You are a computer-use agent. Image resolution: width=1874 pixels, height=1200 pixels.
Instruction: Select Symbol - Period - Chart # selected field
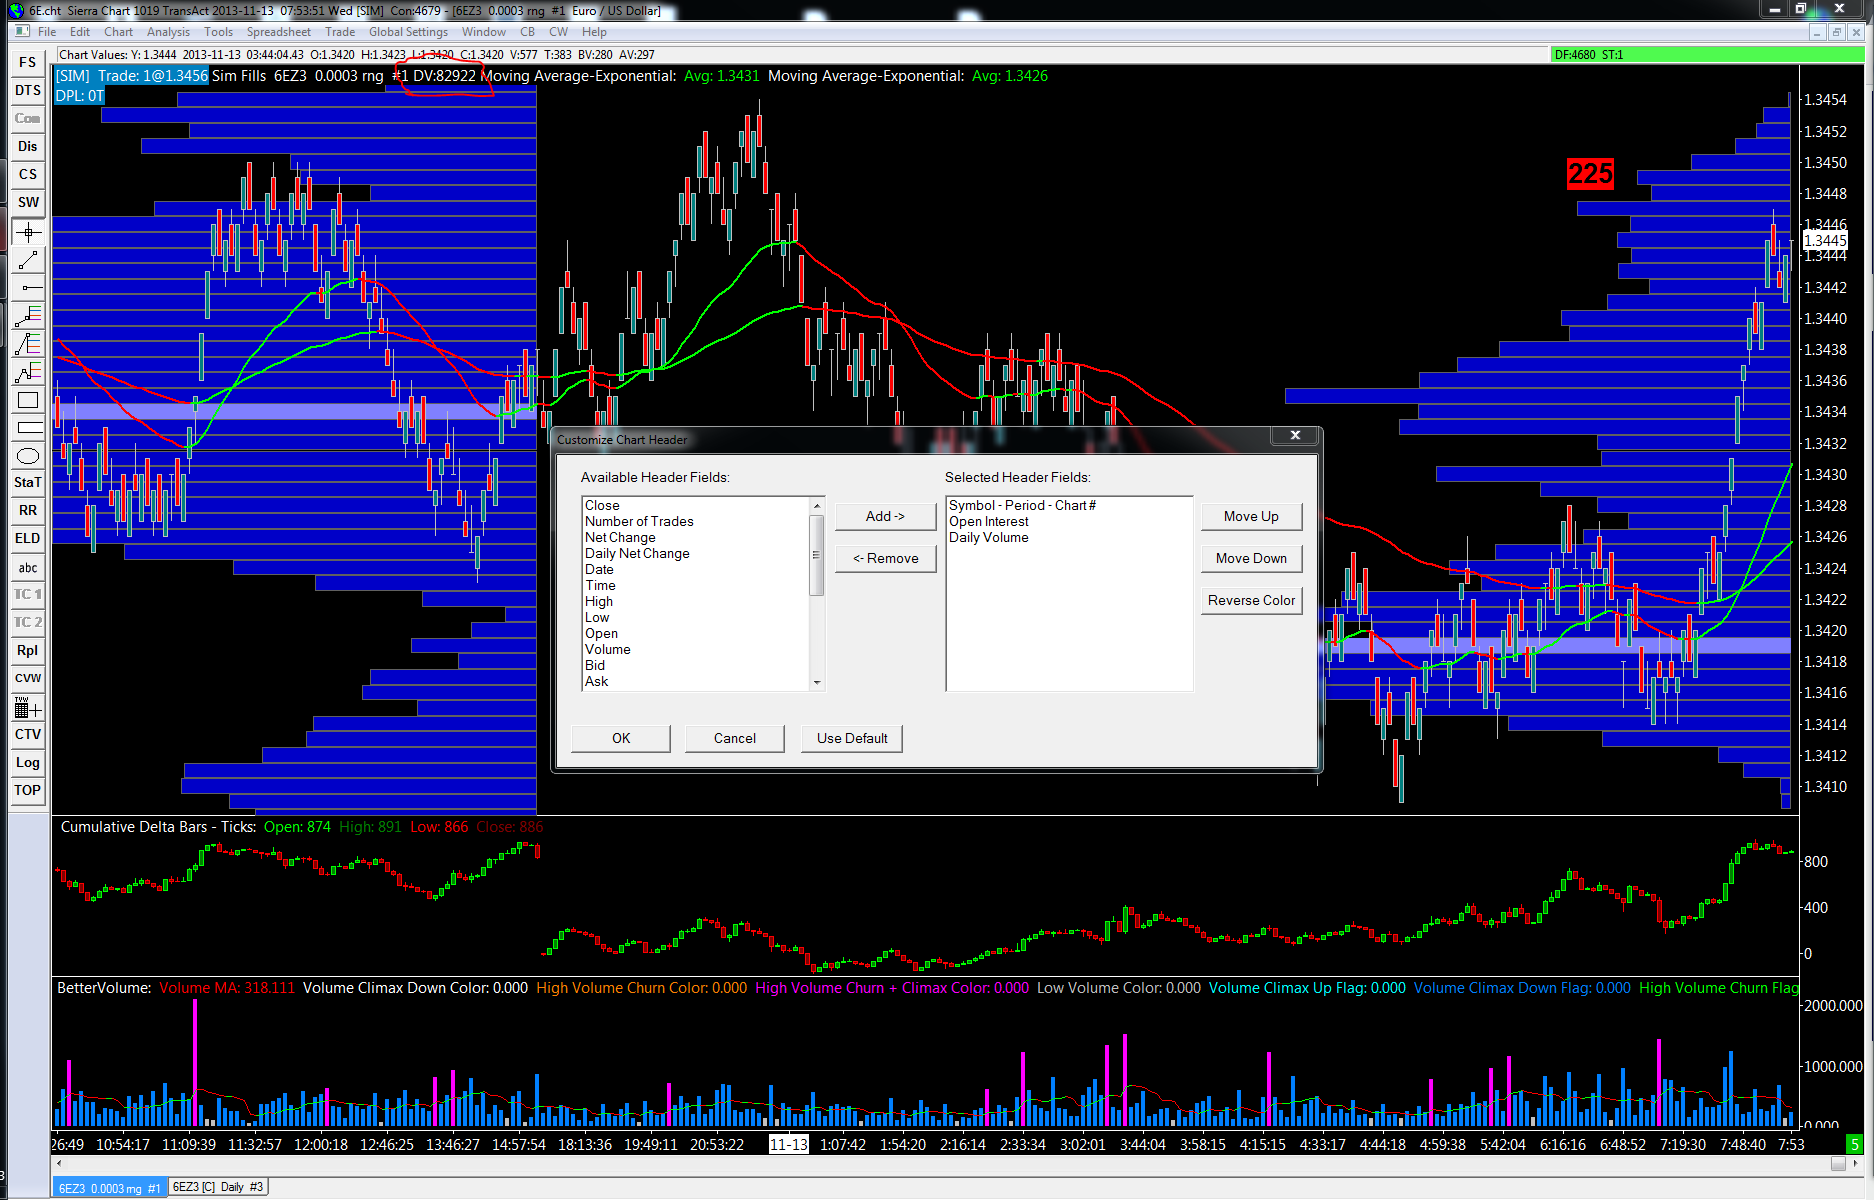click(x=1069, y=505)
